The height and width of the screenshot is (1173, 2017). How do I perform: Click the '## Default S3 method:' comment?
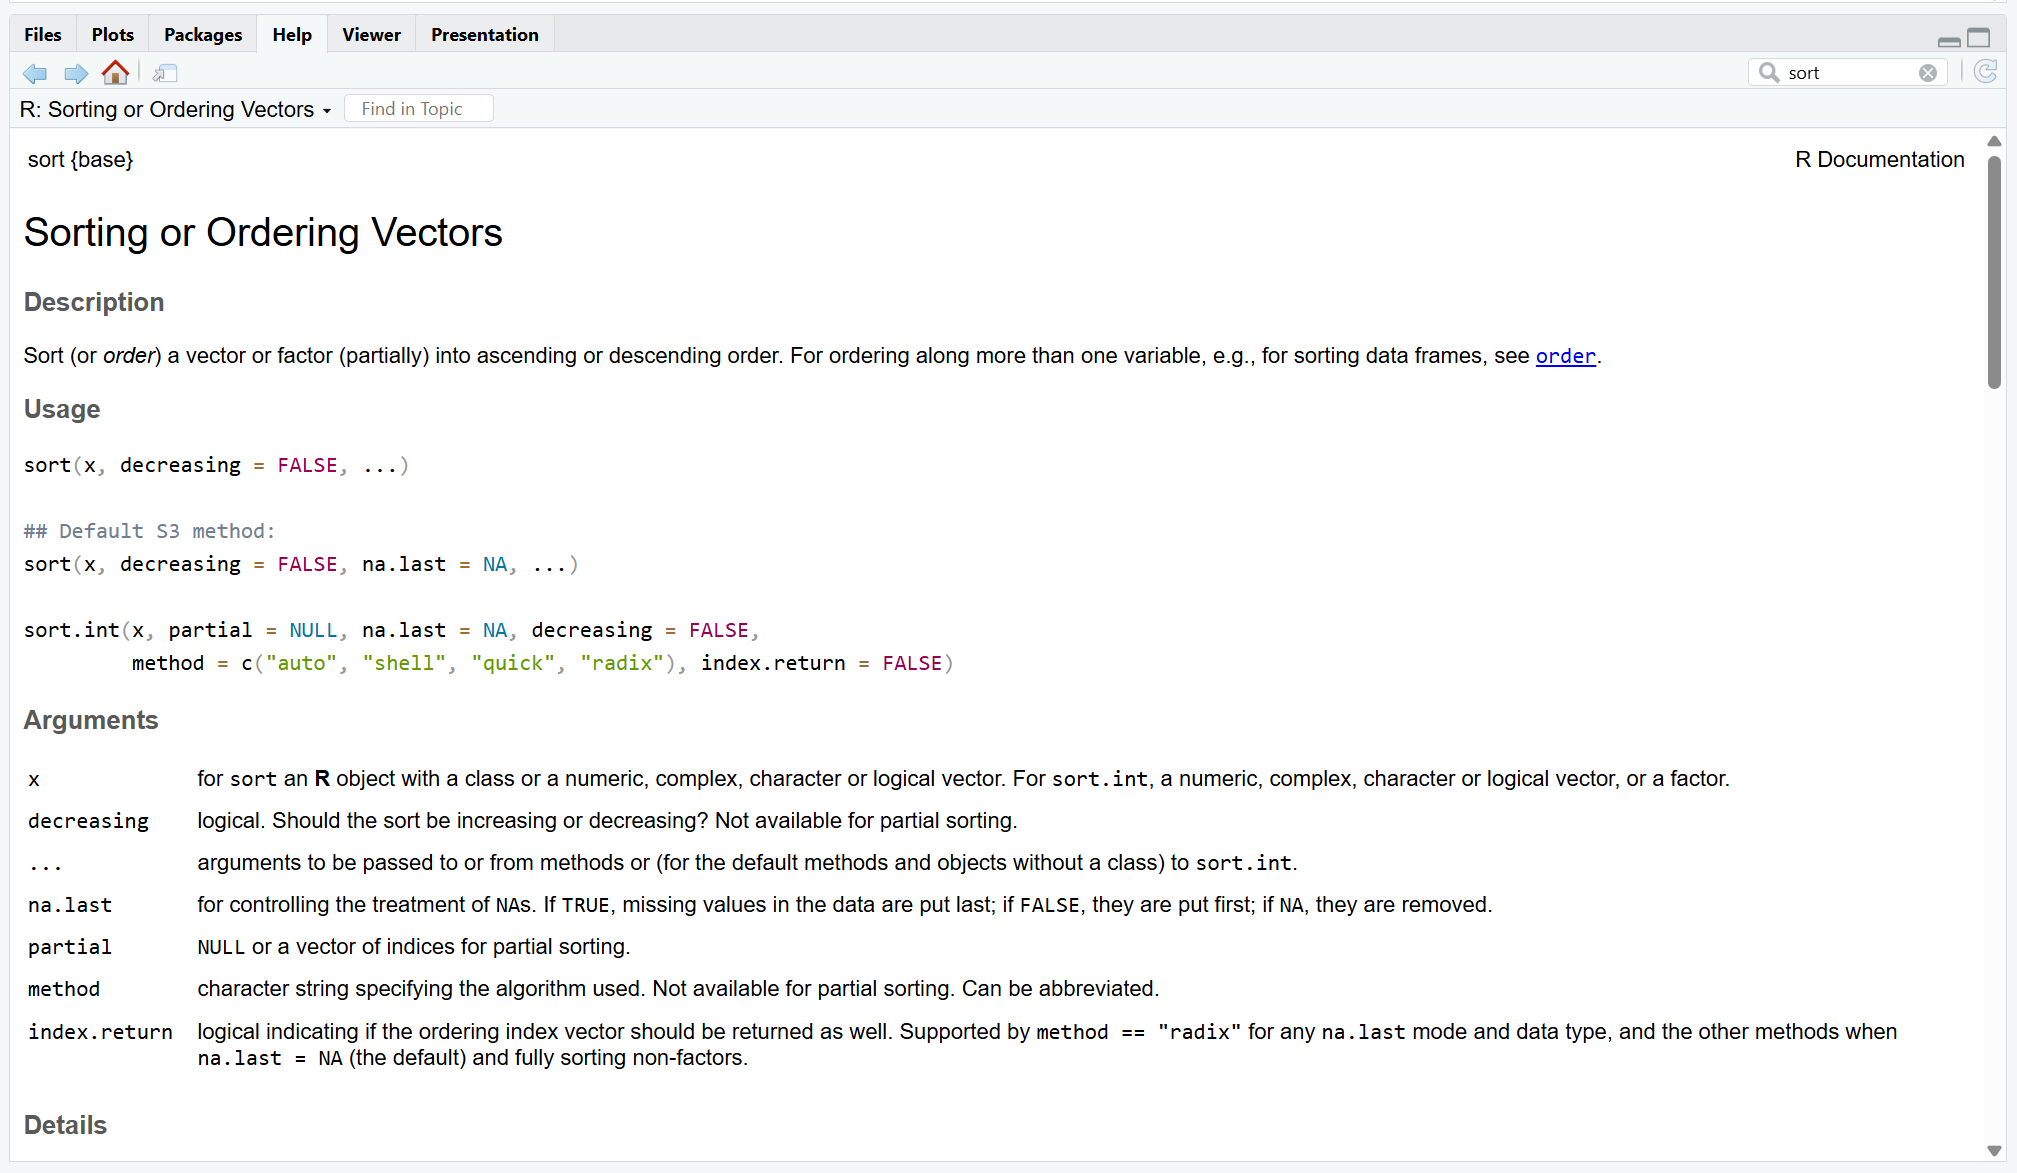(x=149, y=531)
